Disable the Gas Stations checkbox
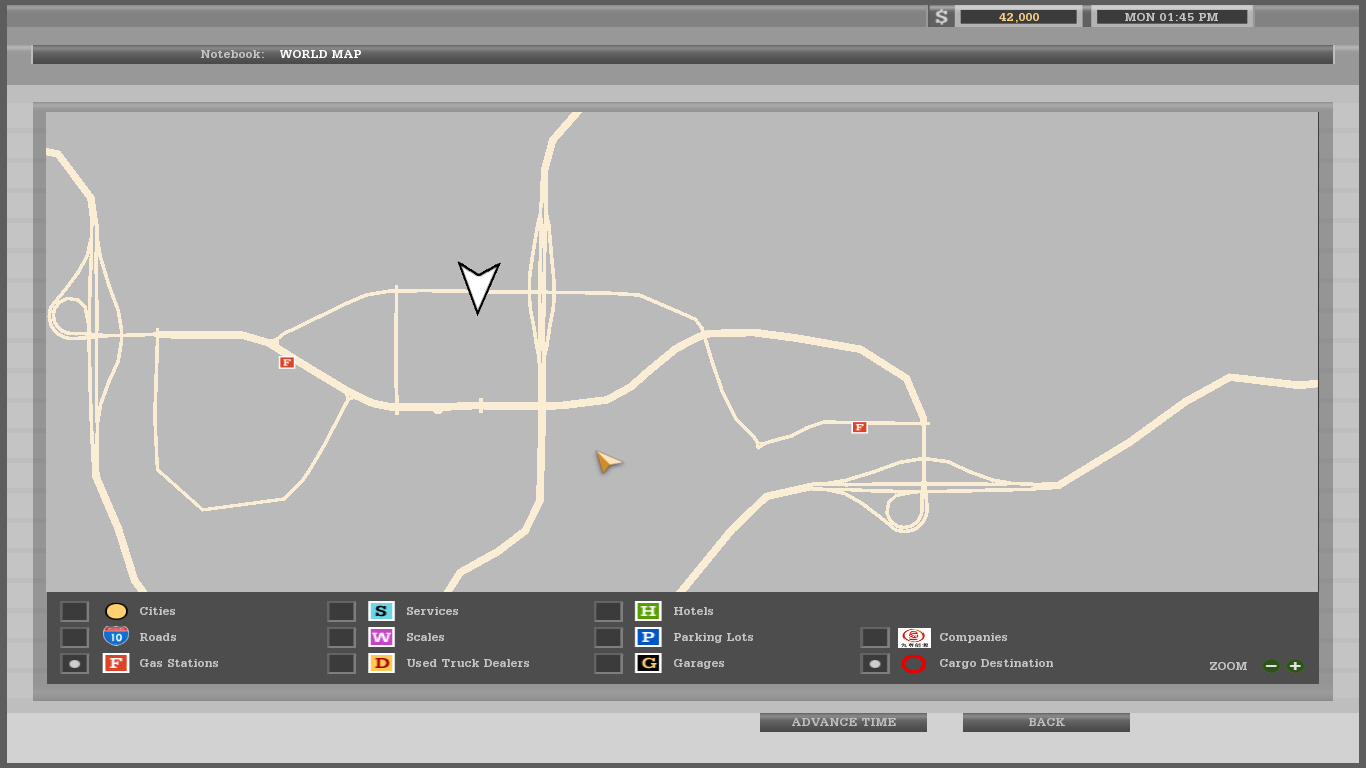The width and height of the screenshot is (1366, 768). tap(75, 663)
